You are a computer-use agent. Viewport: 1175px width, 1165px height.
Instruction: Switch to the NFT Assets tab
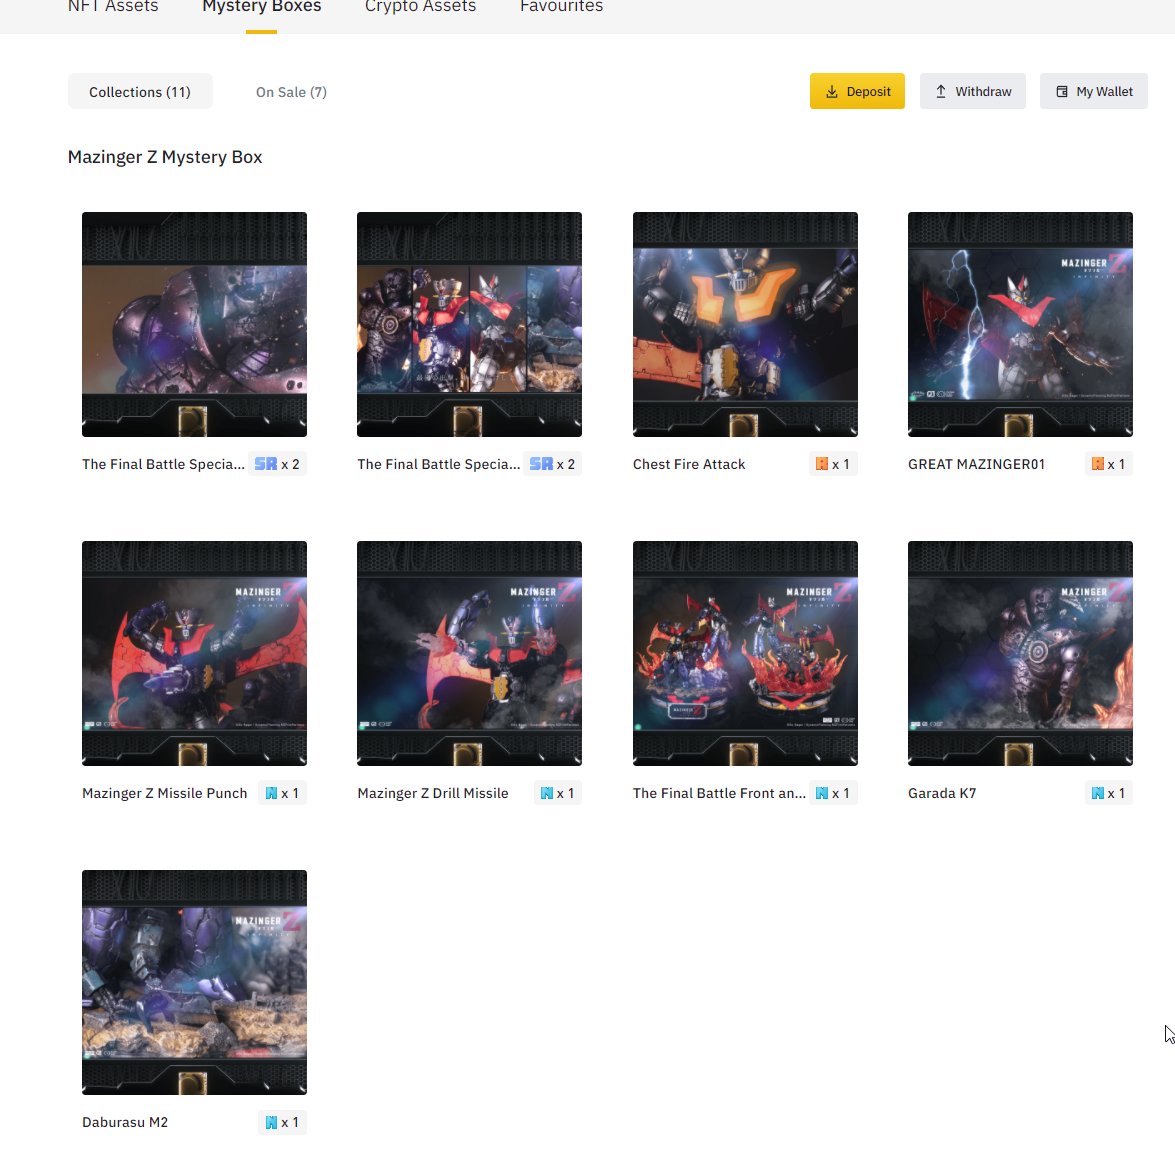click(113, 7)
